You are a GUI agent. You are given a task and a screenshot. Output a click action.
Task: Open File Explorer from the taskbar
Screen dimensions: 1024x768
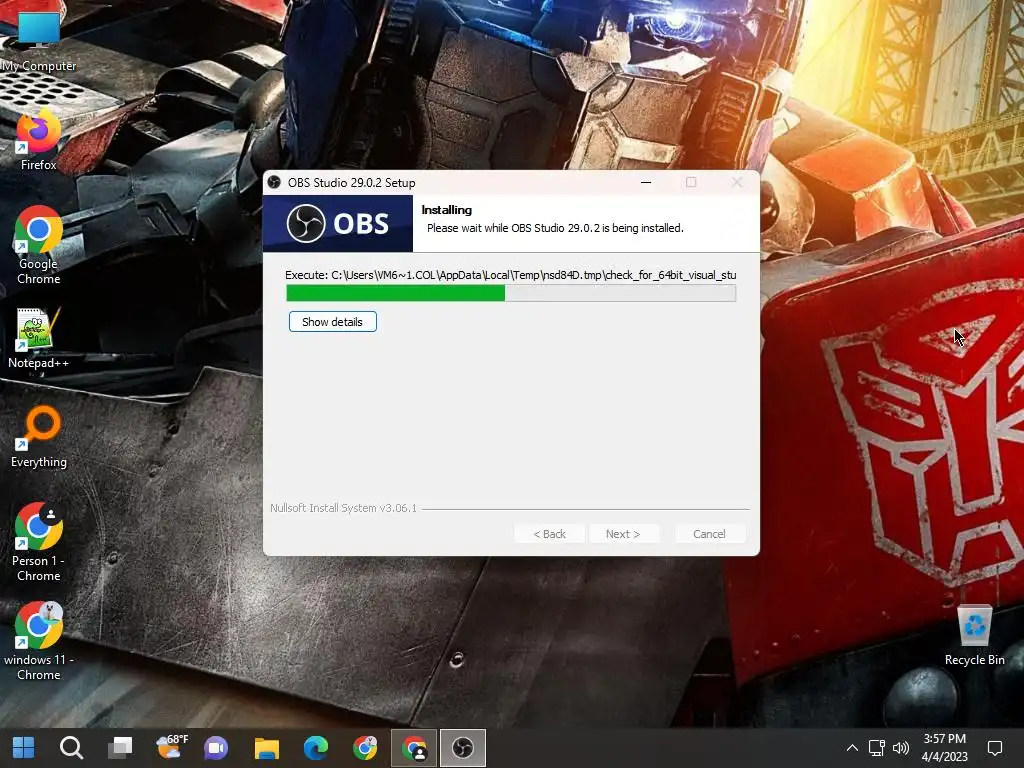click(266, 748)
